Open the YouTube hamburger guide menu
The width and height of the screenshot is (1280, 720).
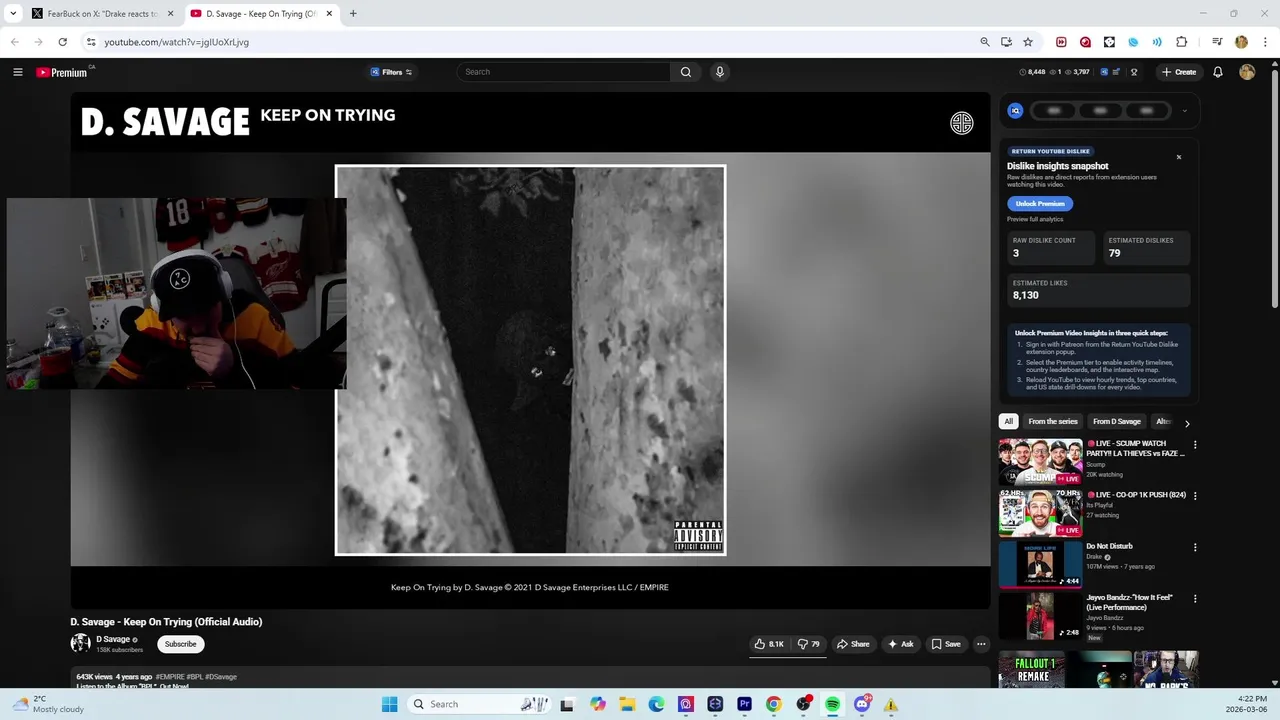pos(17,72)
